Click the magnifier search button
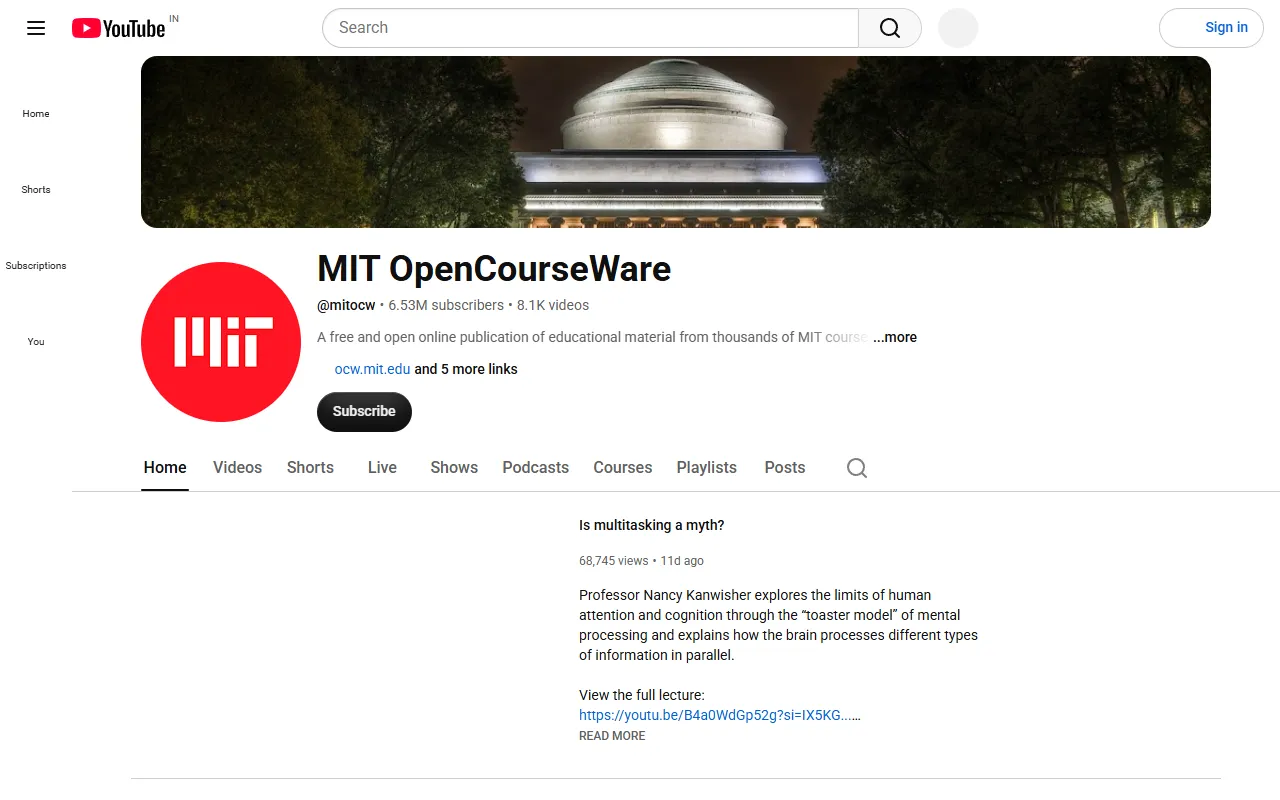This screenshot has width=1280, height=800. (x=890, y=28)
